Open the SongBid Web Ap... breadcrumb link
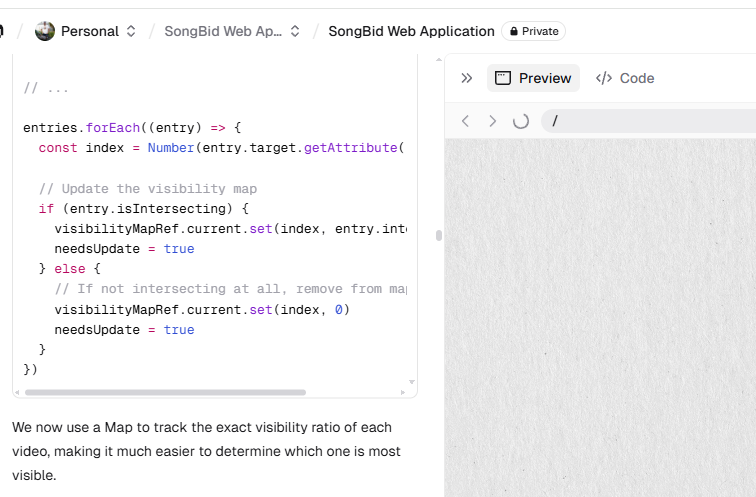The image size is (756, 497). (223, 31)
